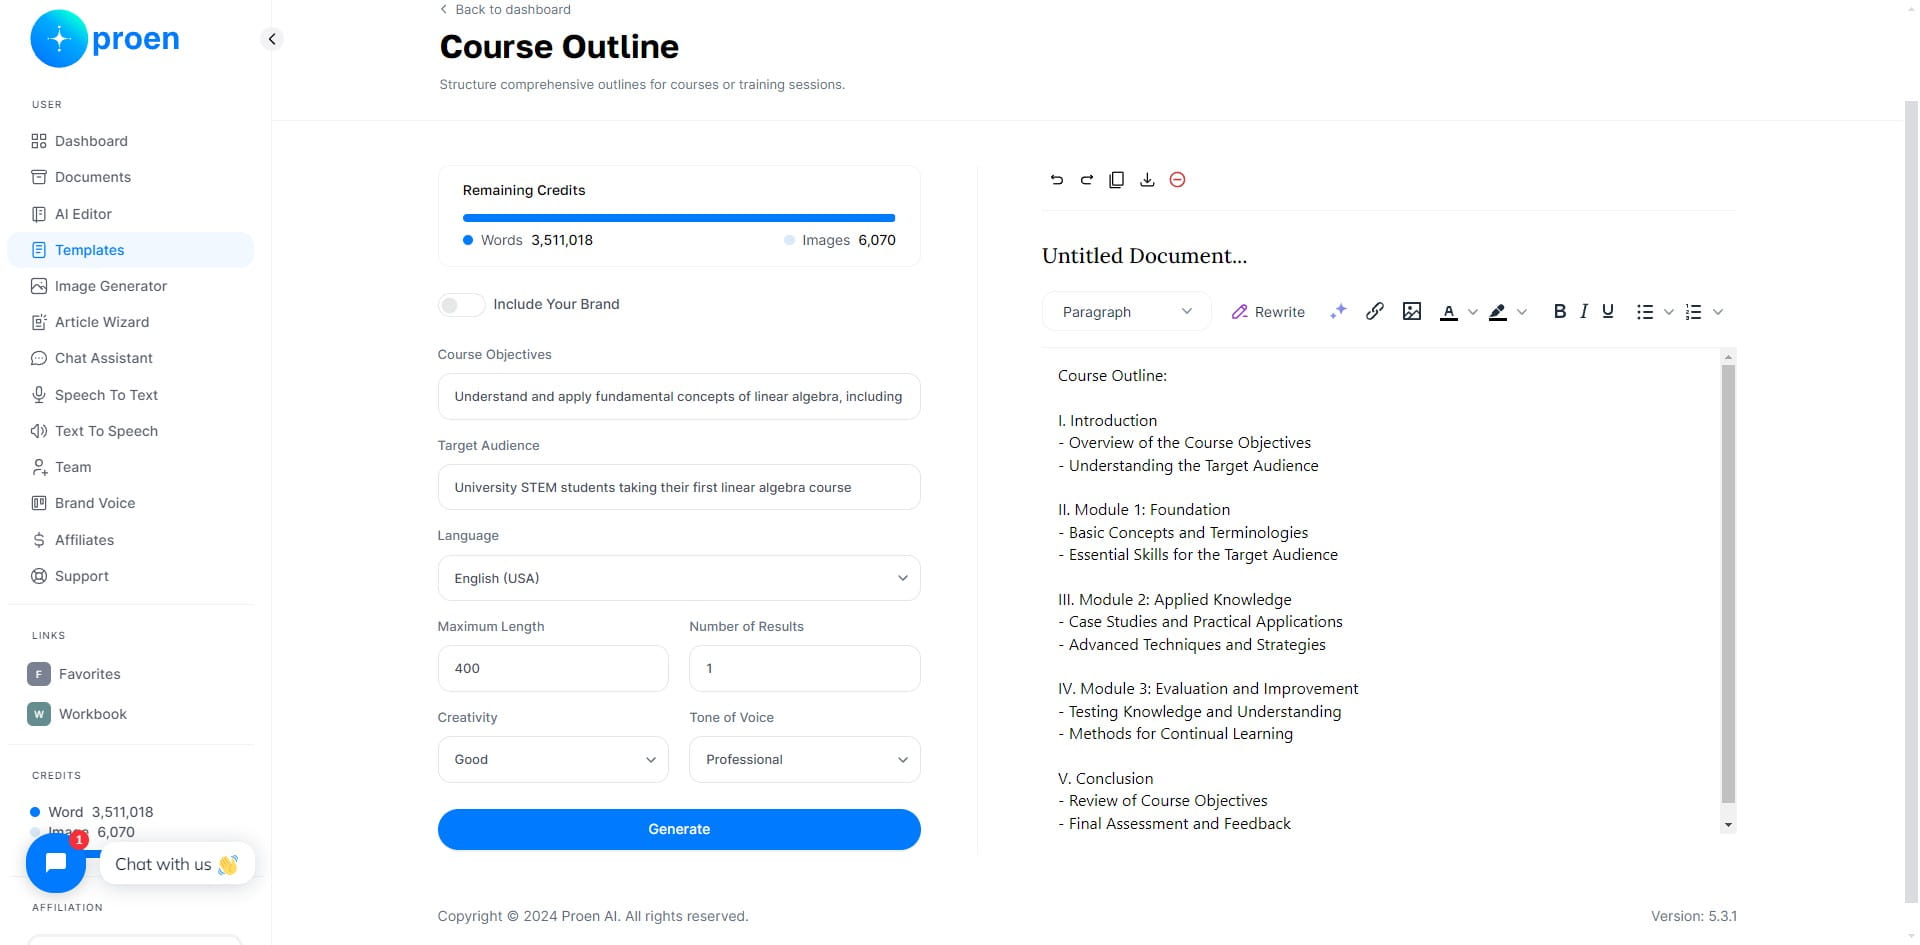
Task: Download the document via download icon
Action: pos(1147,180)
